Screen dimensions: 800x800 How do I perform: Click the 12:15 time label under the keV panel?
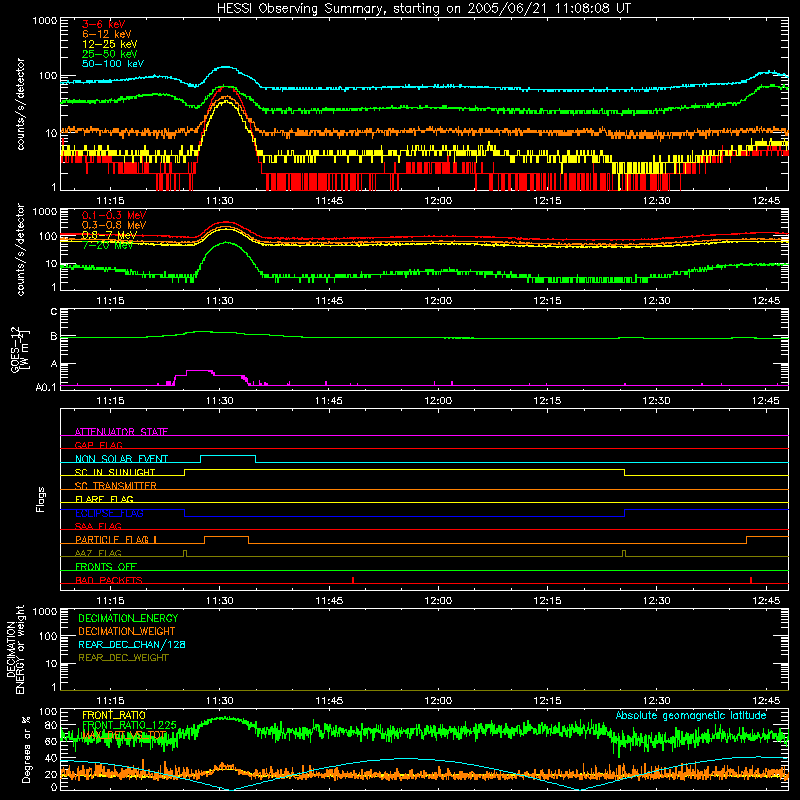click(547, 201)
